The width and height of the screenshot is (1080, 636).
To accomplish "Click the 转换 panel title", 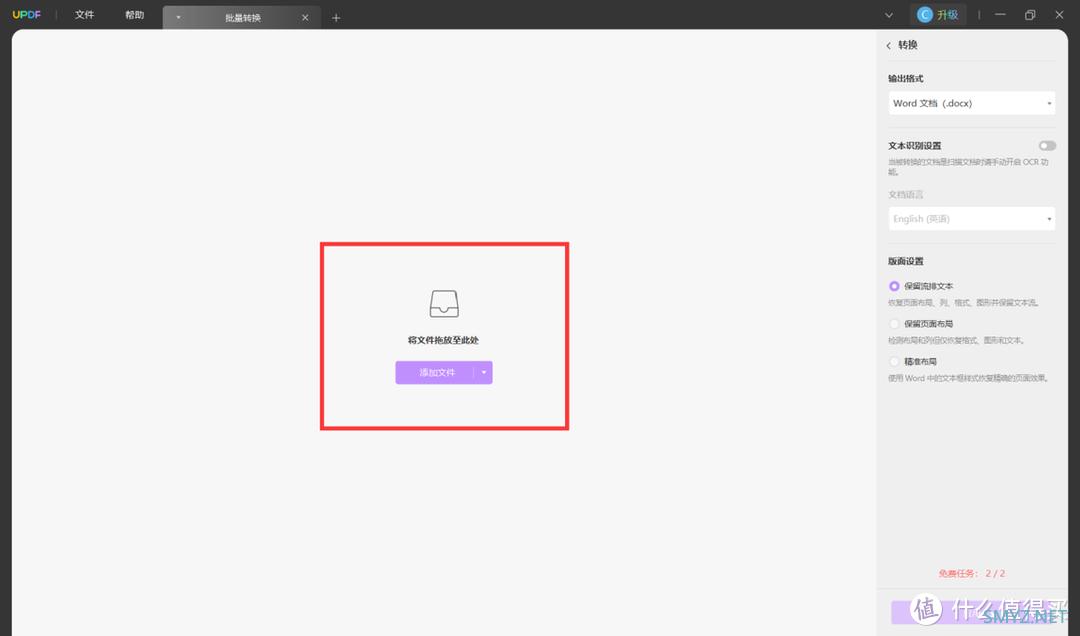I will pos(908,45).
